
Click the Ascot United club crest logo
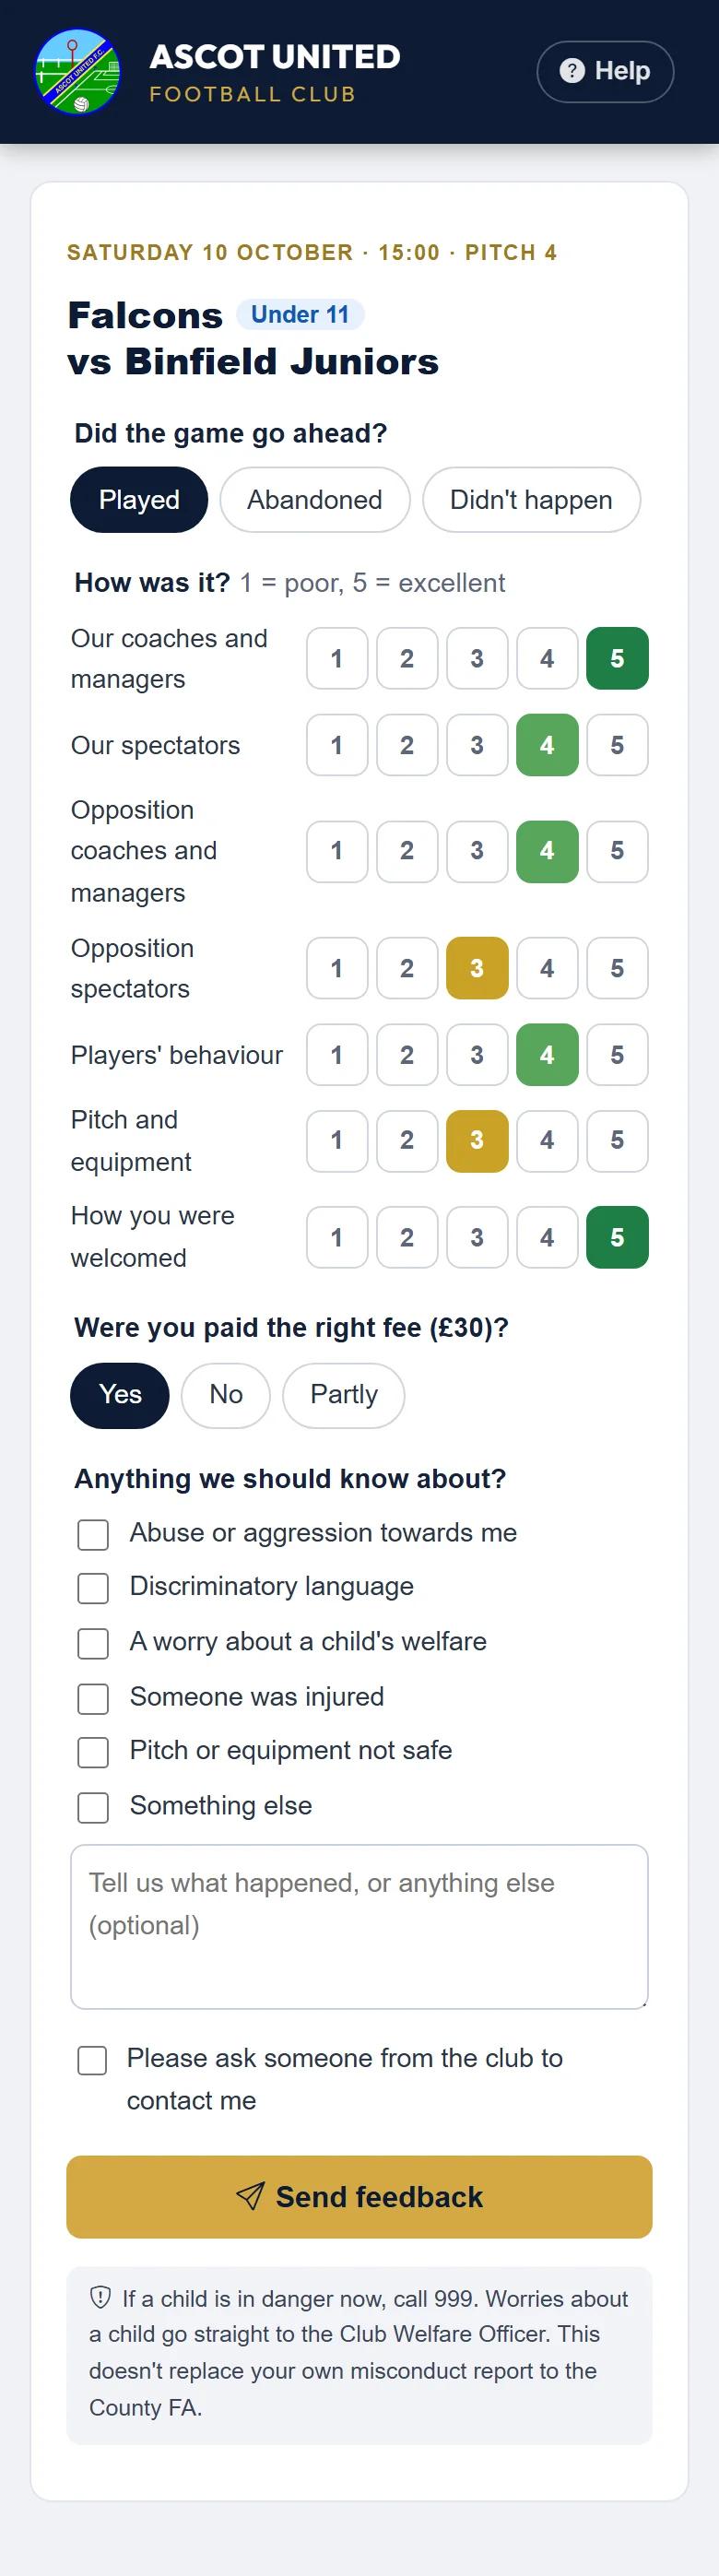(x=78, y=71)
